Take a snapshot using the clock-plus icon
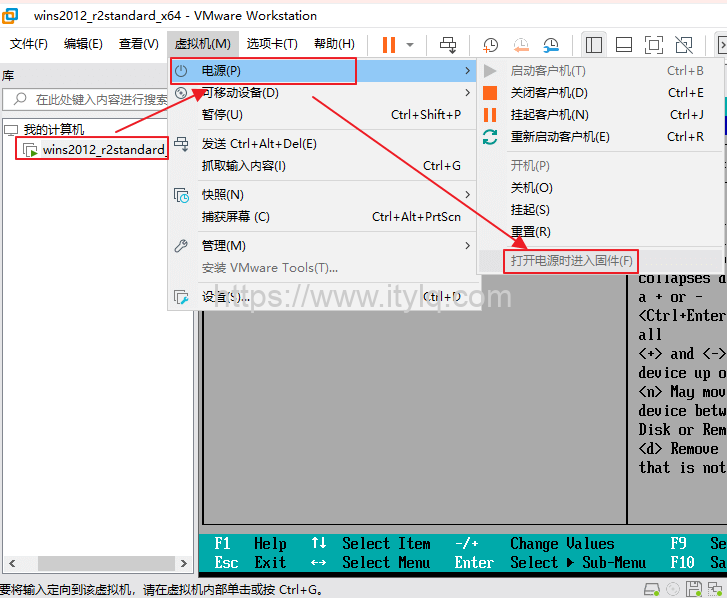Screen dimensions: 727x598 [491, 44]
